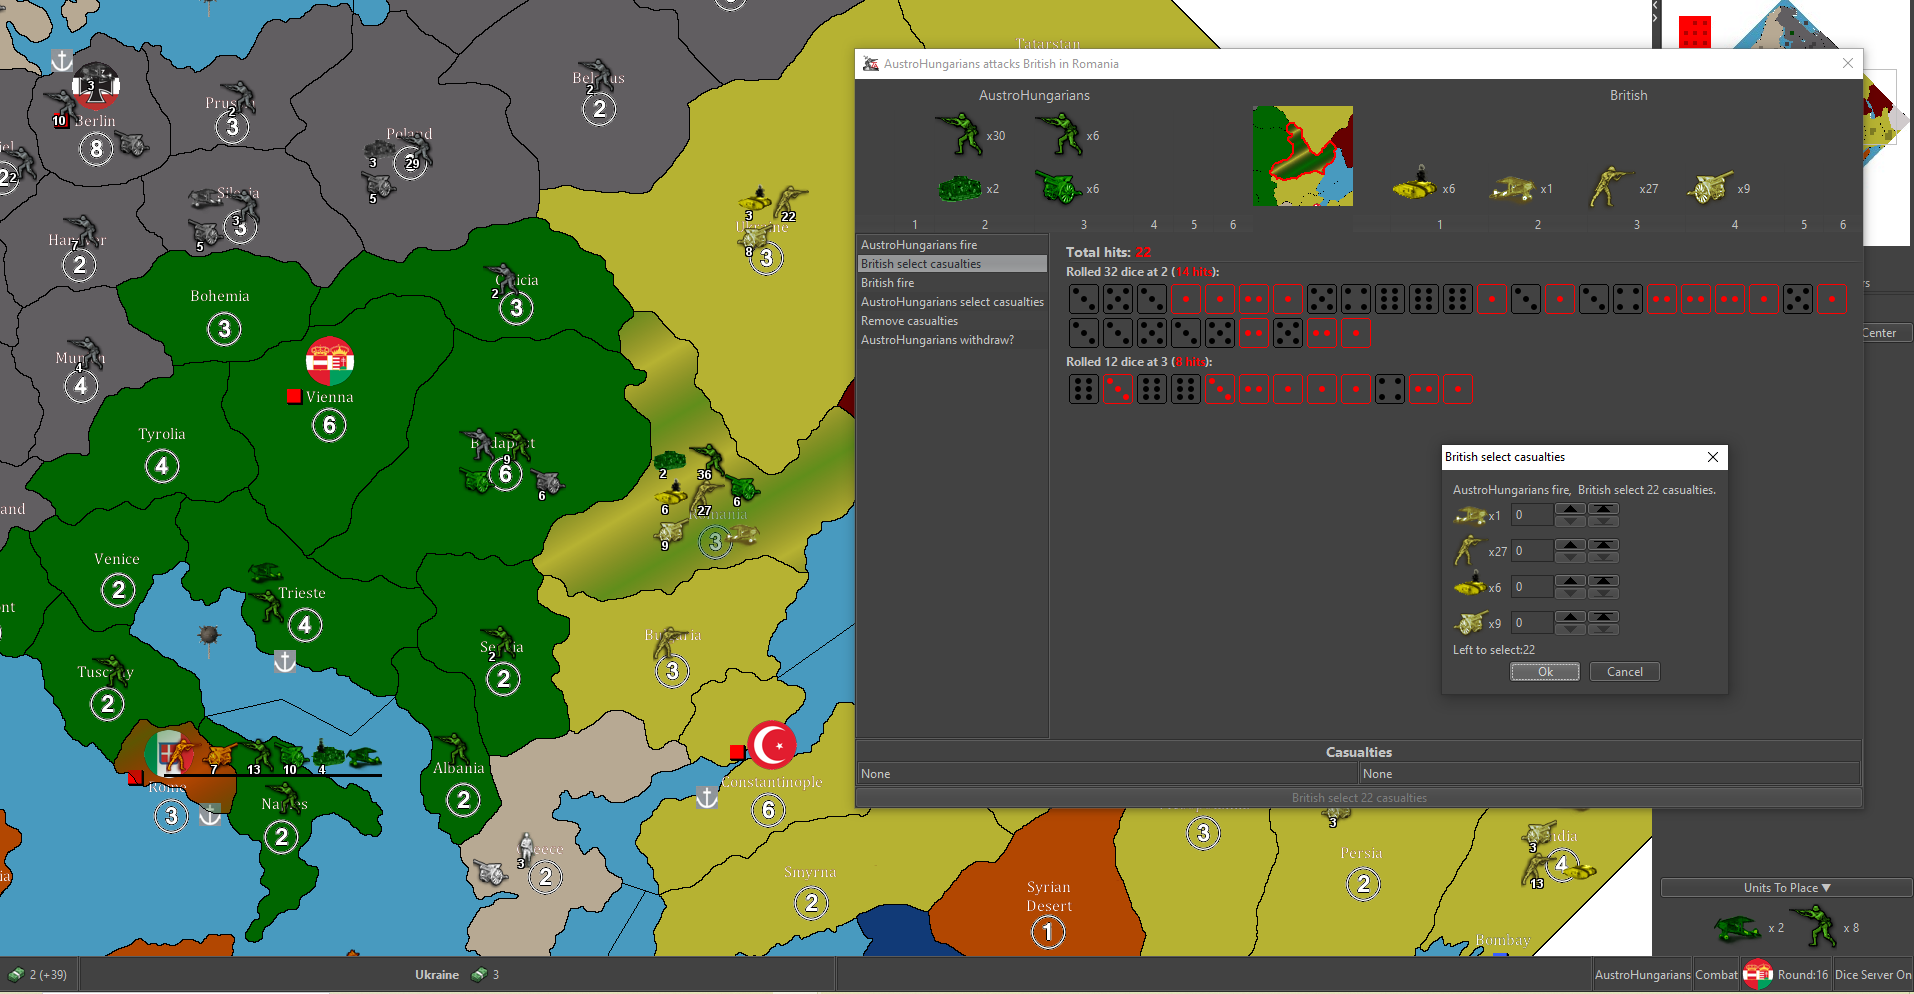The width and height of the screenshot is (1914, 994).
Task: Set artillery casualties to maximum
Action: (x=1603, y=617)
